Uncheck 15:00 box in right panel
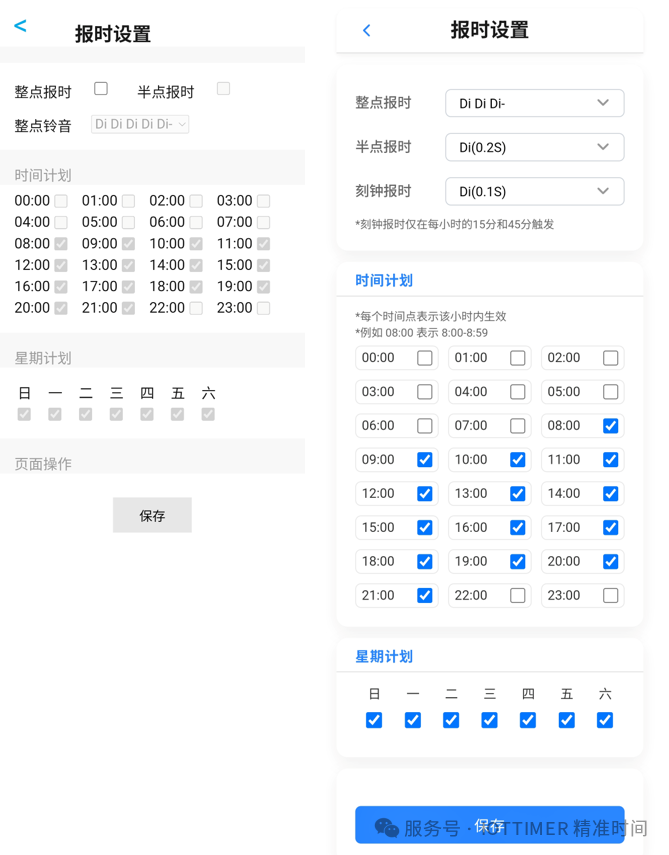Viewport: 669px width, 855px height. point(425,528)
